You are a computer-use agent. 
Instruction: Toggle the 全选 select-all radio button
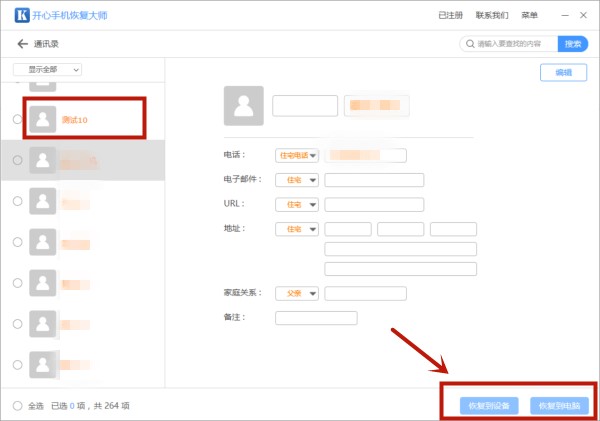coord(18,406)
